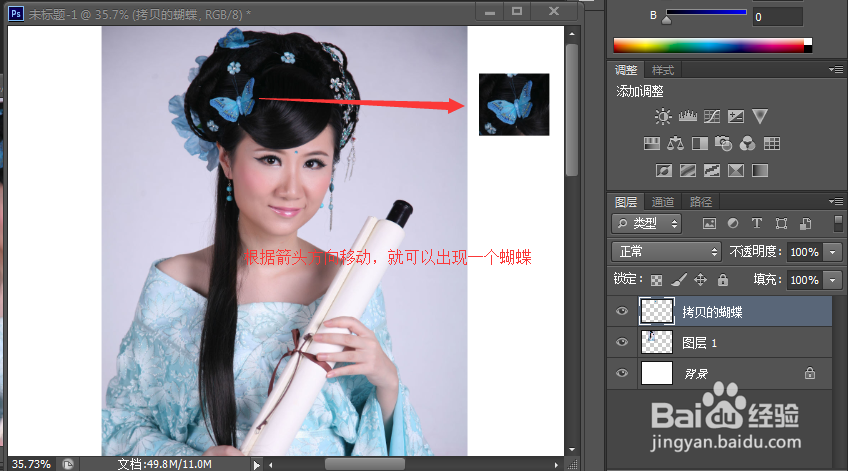Open the 图层 panel flyout menu

tap(836, 201)
